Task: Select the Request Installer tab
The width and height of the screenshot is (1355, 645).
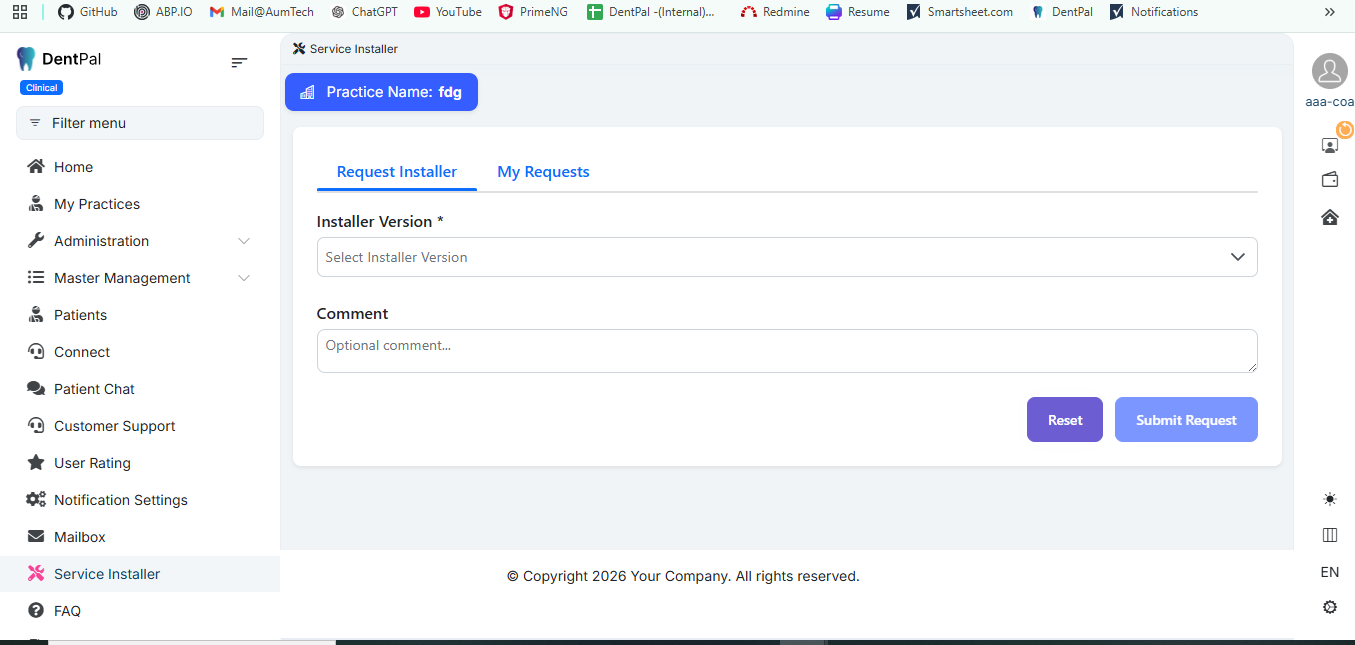Action: click(396, 172)
